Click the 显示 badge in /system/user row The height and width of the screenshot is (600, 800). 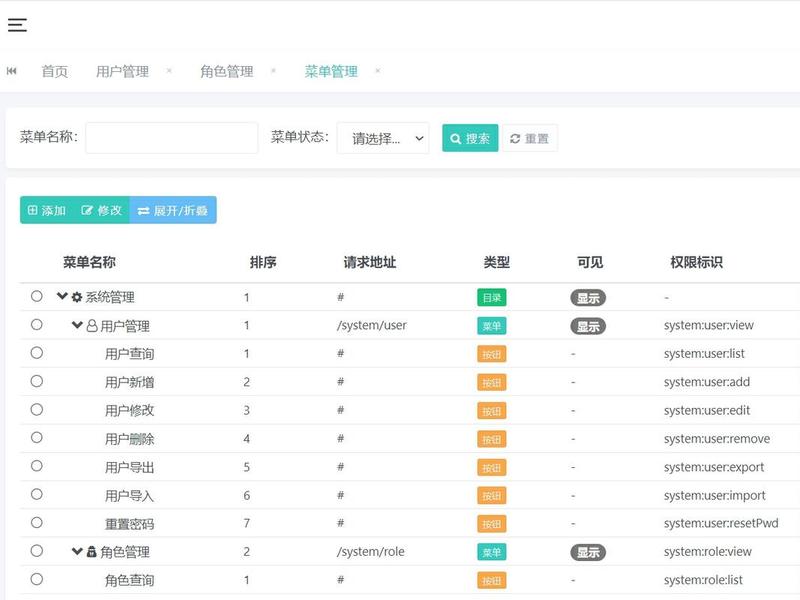click(588, 327)
